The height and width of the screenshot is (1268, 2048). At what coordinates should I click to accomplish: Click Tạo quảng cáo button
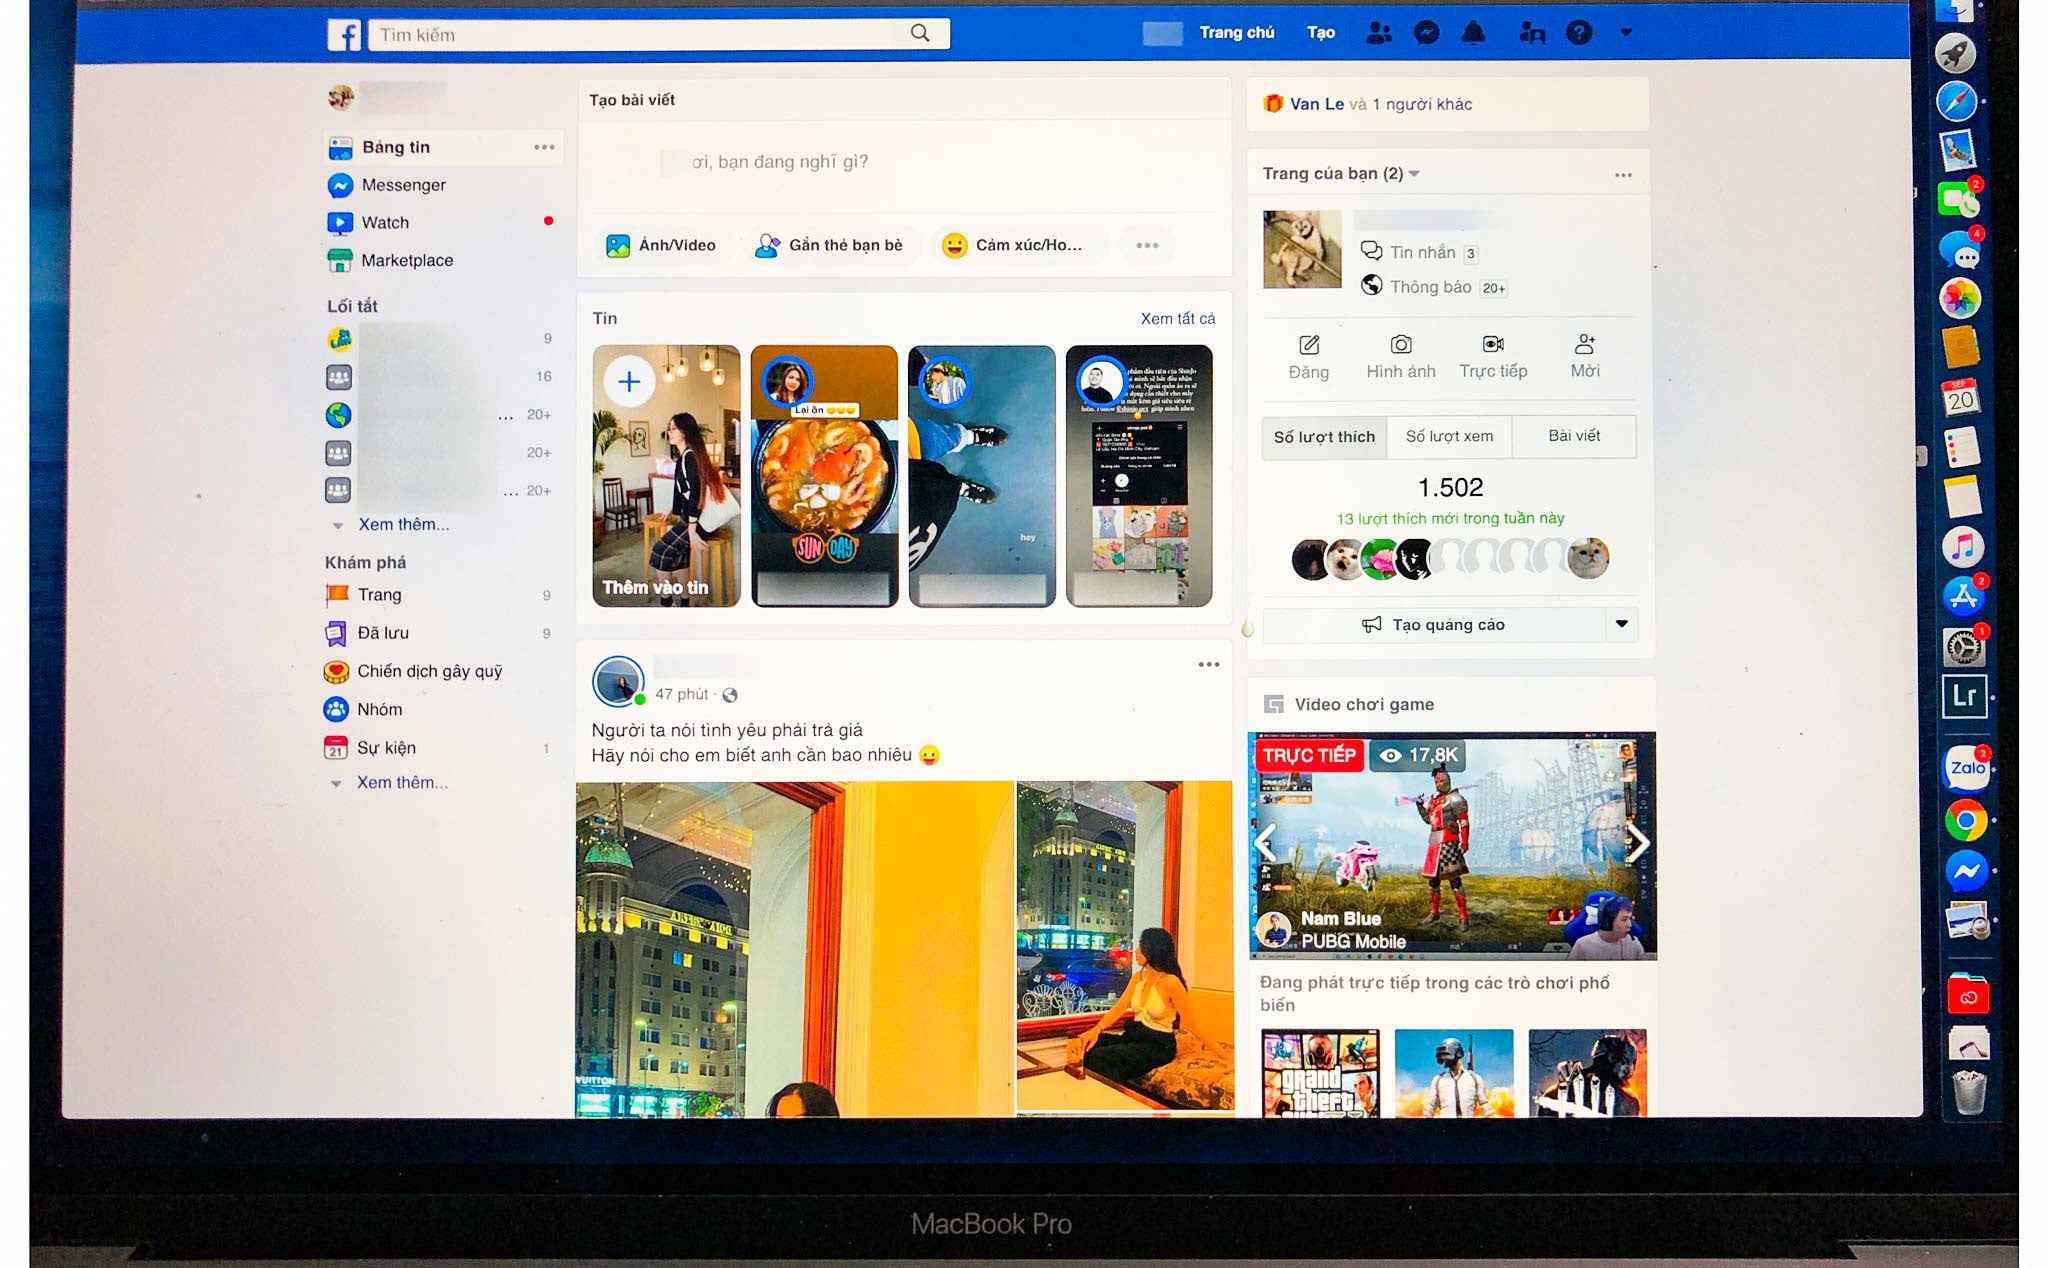click(1433, 625)
